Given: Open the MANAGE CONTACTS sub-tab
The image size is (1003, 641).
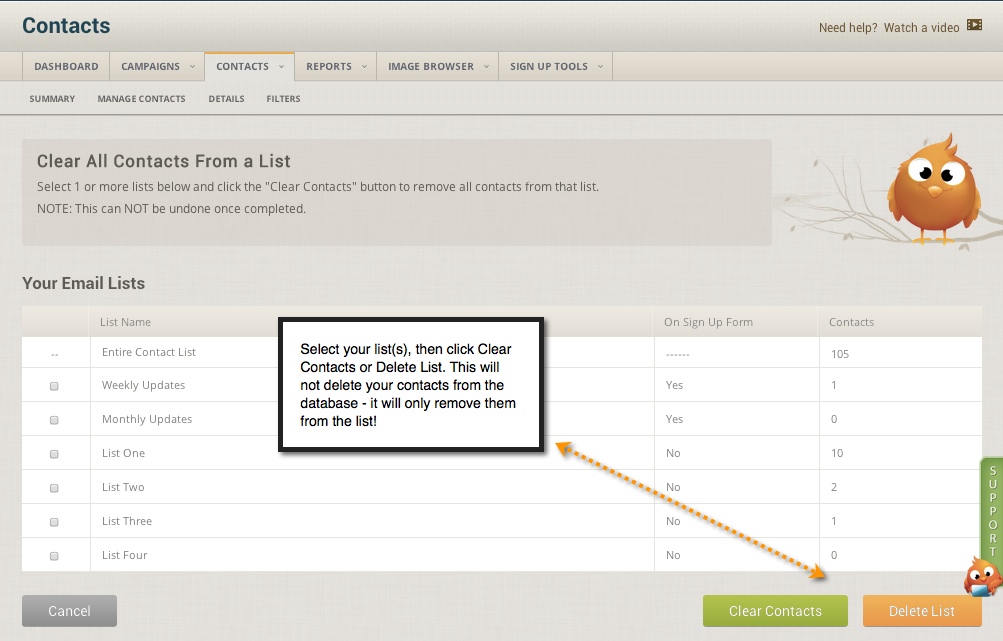Looking at the screenshot, I should pyautogui.click(x=141, y=98).
